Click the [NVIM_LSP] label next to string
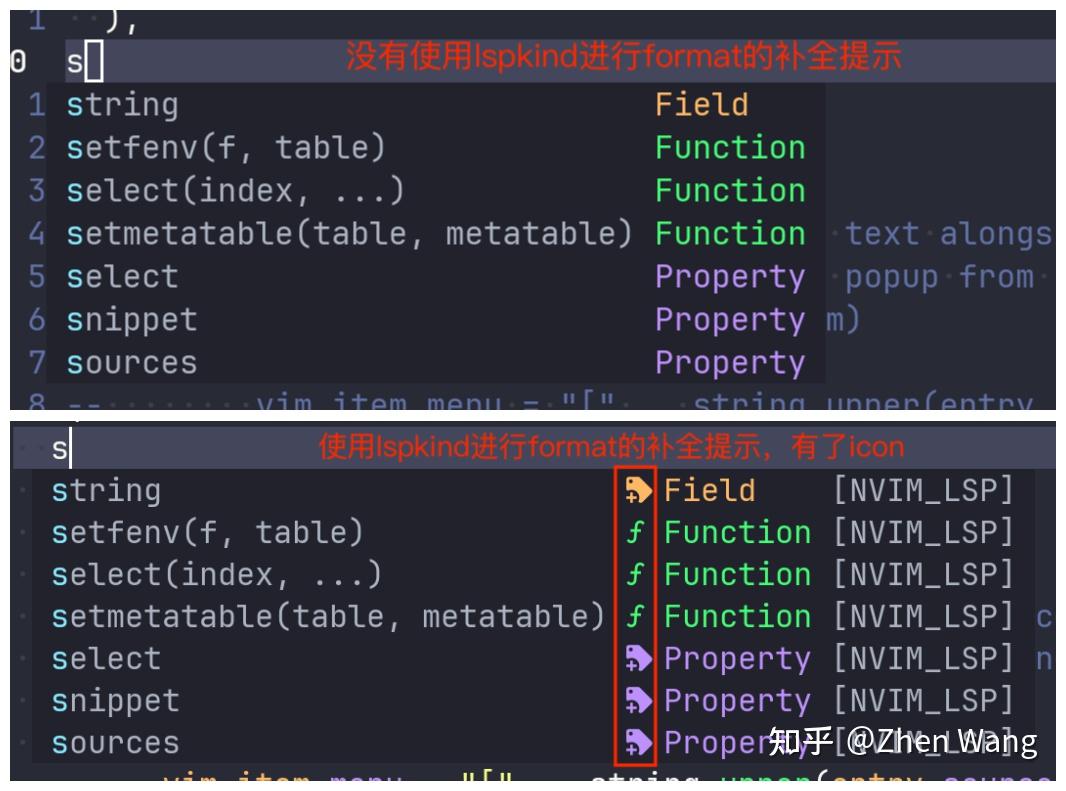Viewport: 1066px width, 791px height. click(925, 490)
